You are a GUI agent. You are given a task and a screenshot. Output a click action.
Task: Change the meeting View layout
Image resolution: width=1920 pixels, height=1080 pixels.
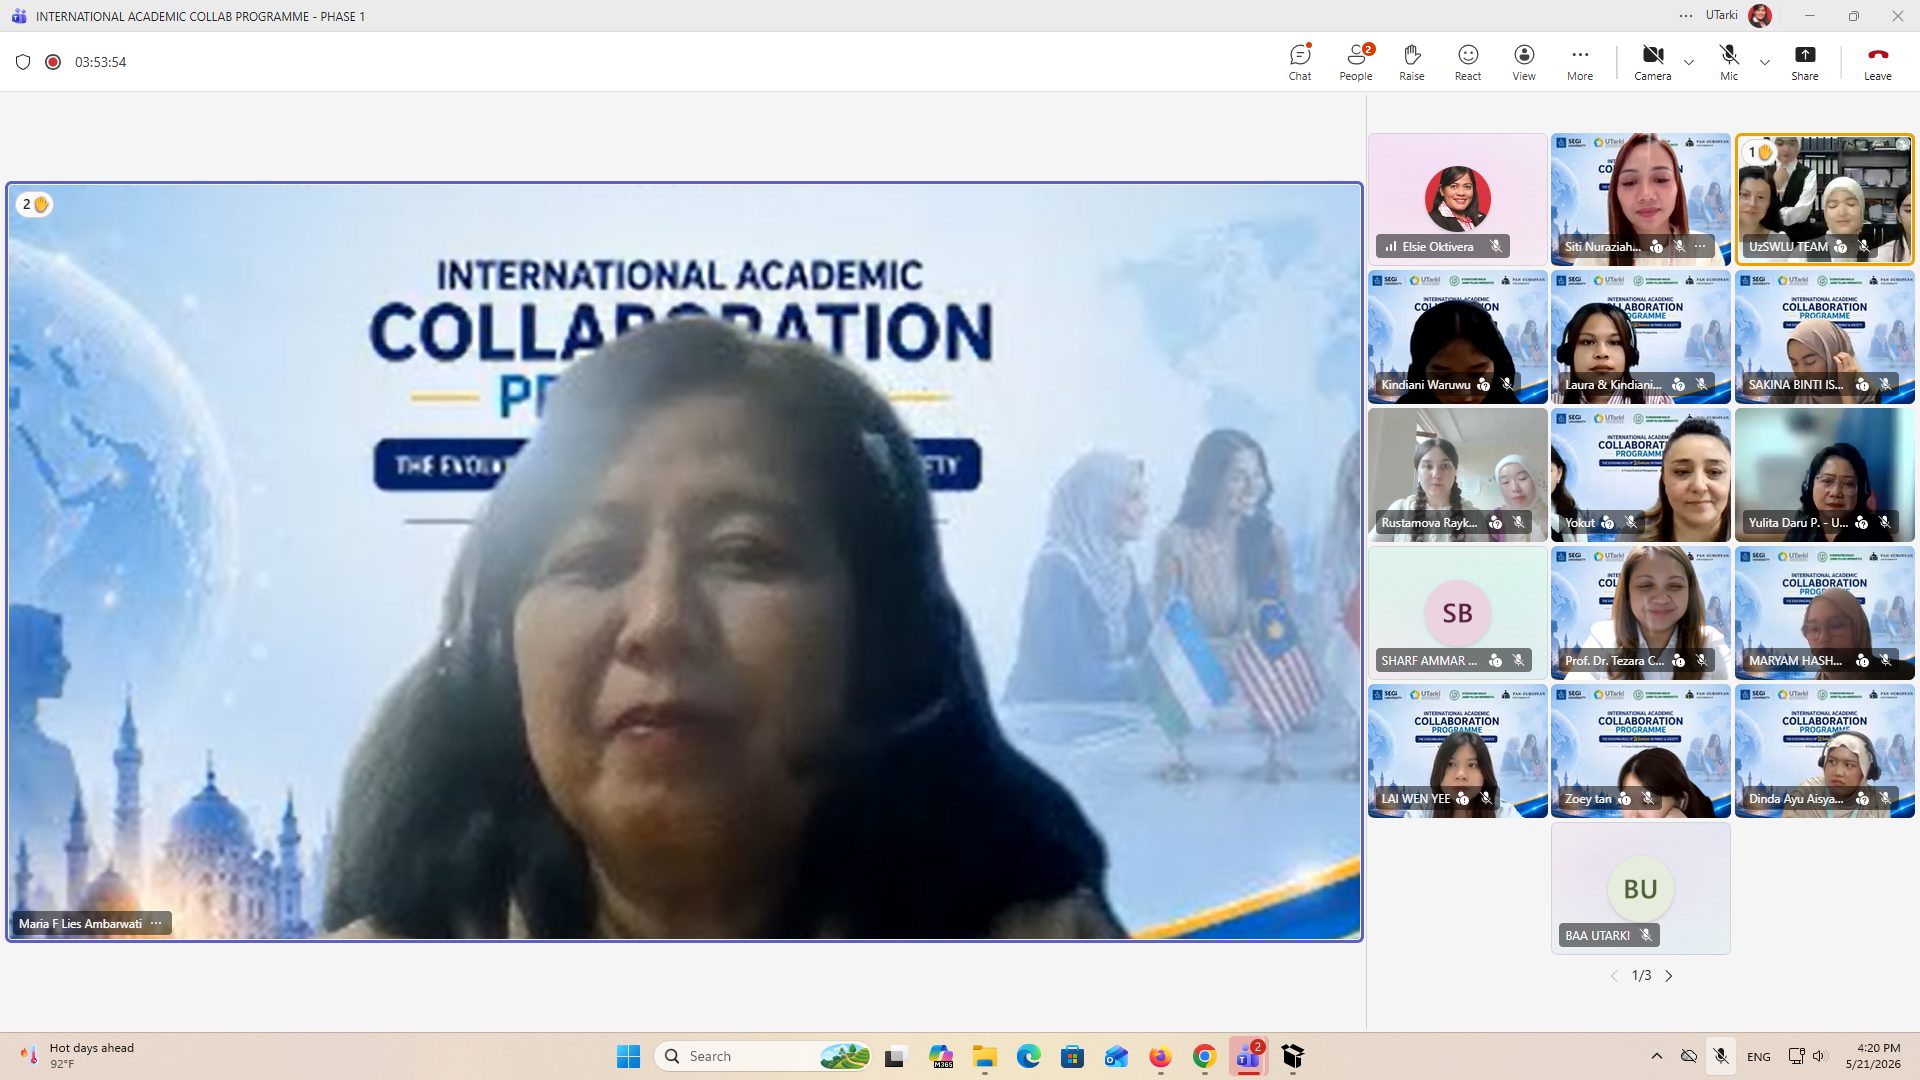[1524, 62]
